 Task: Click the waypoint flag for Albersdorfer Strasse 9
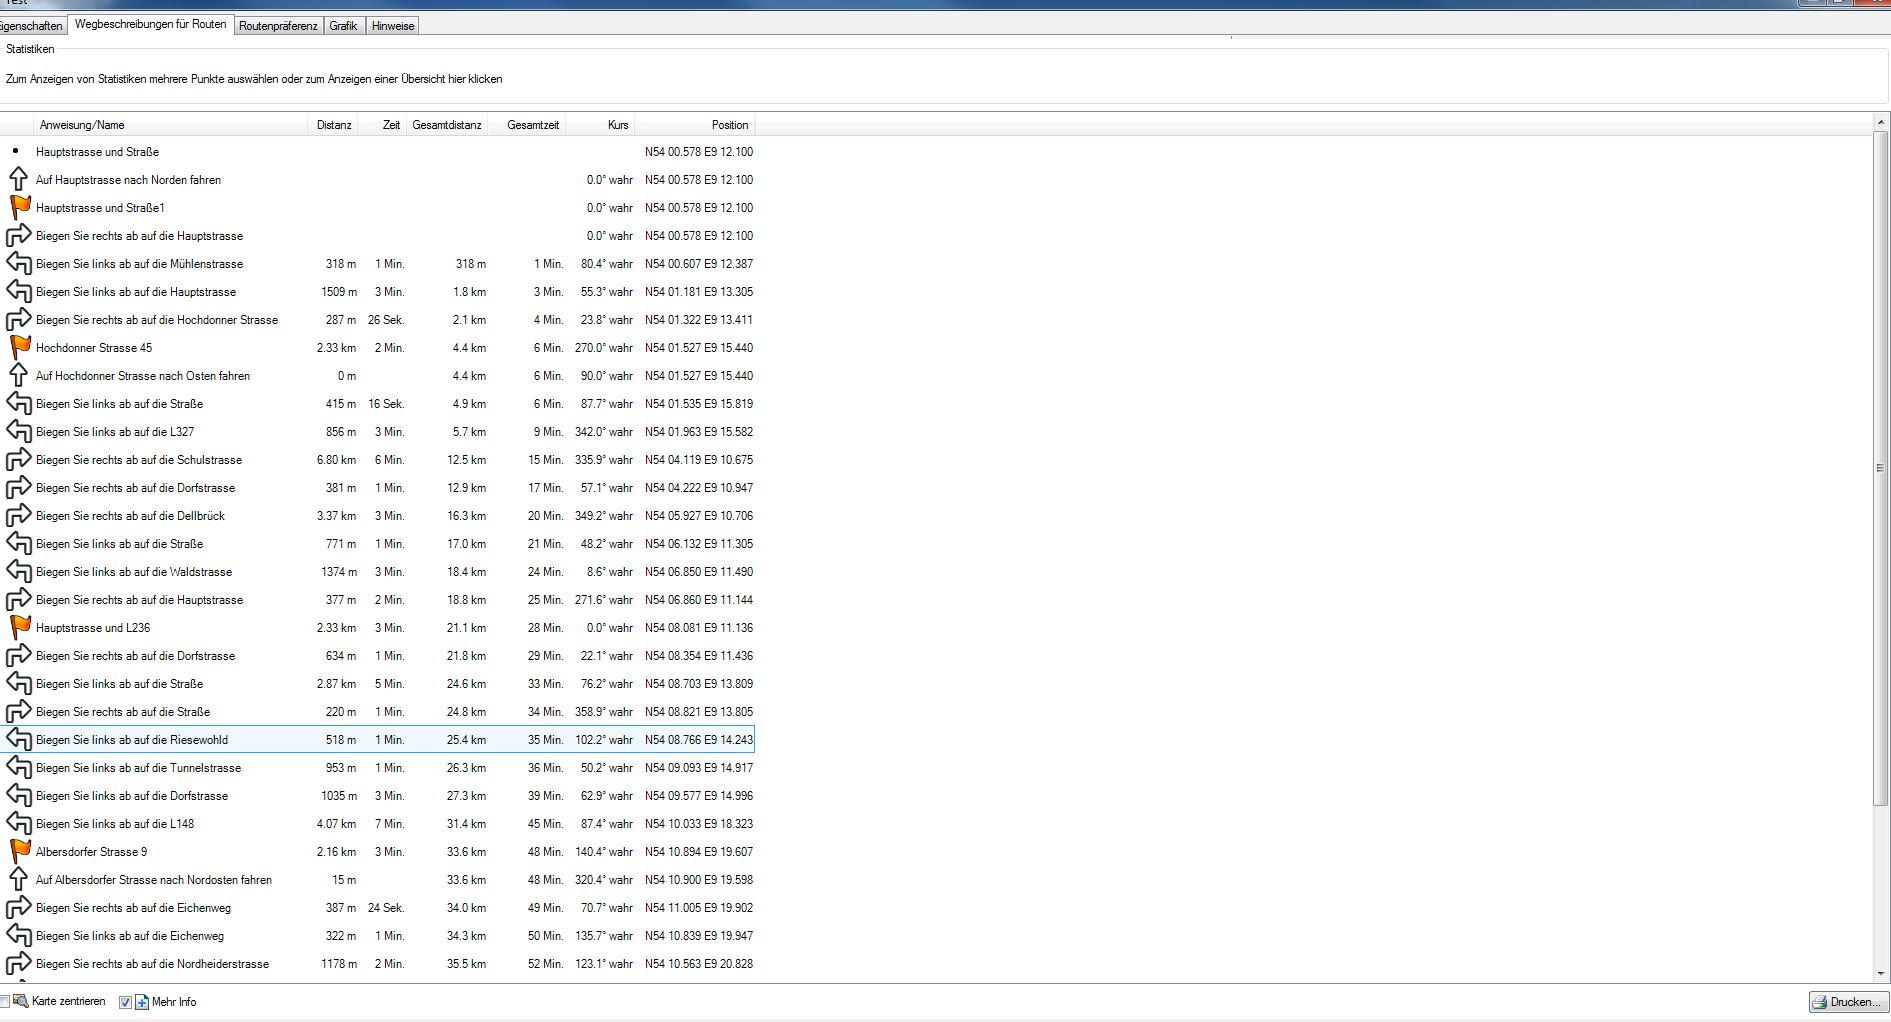(x=19, y=852)
